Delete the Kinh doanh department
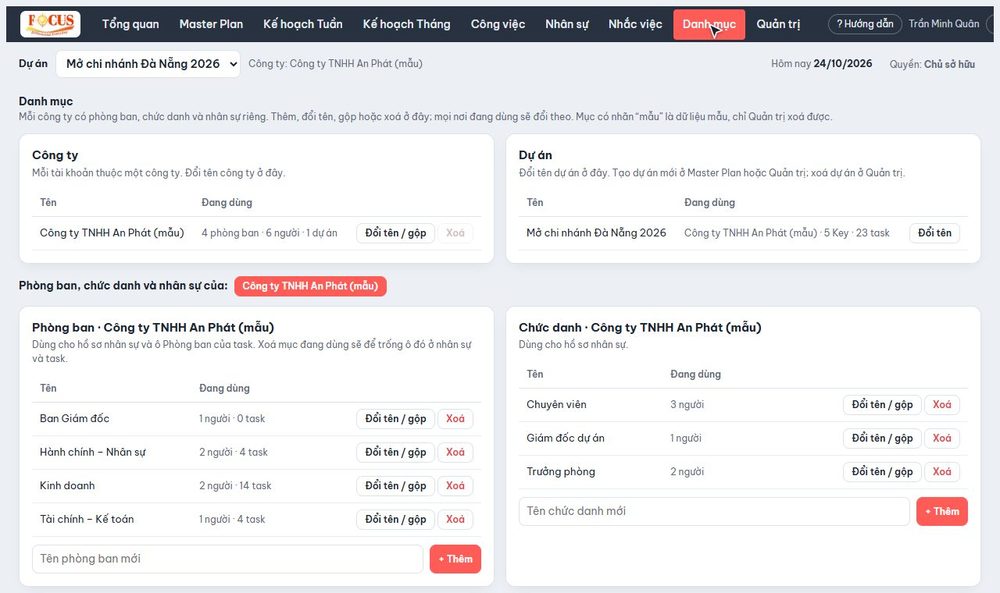 coord(455,485)
